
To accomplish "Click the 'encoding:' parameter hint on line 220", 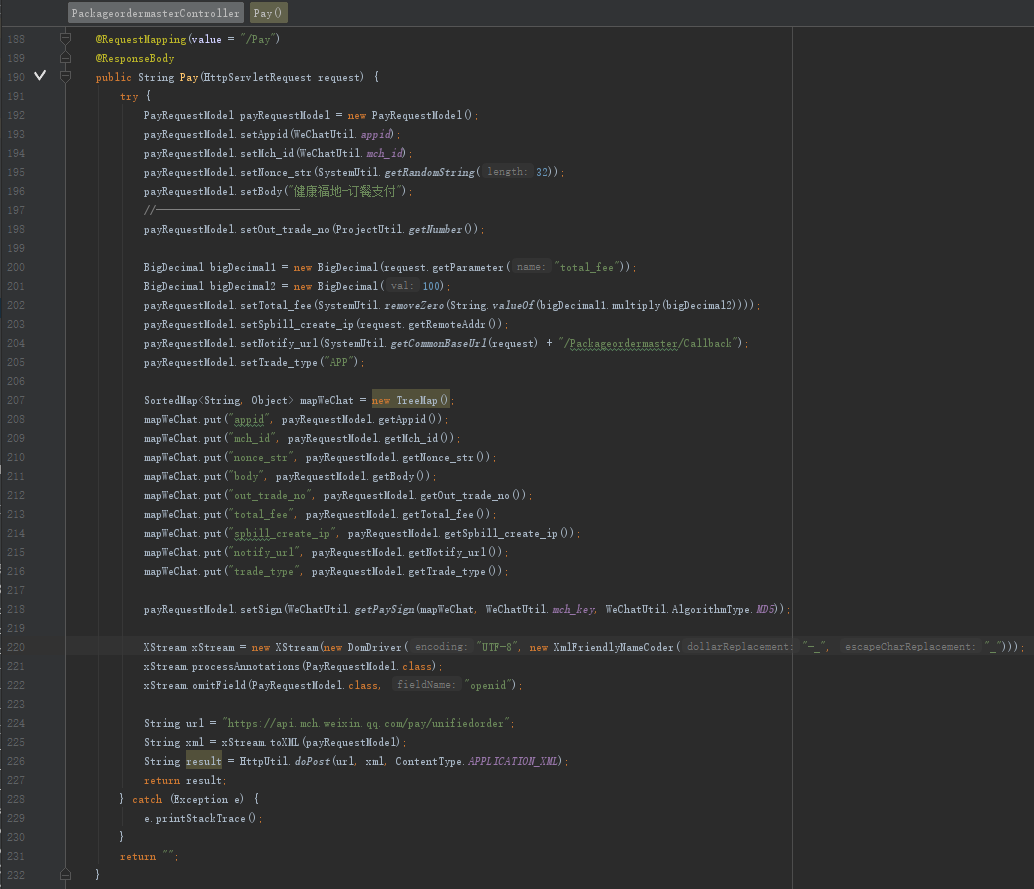I will tap(440, 647).
